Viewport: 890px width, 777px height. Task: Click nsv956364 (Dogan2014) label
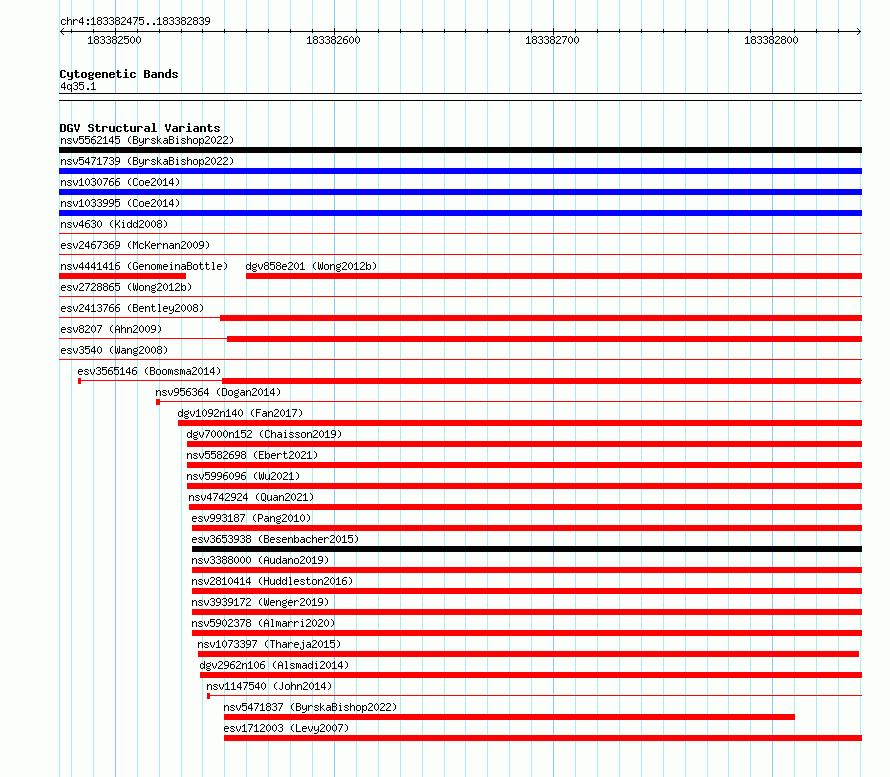[x=218, y=392]
